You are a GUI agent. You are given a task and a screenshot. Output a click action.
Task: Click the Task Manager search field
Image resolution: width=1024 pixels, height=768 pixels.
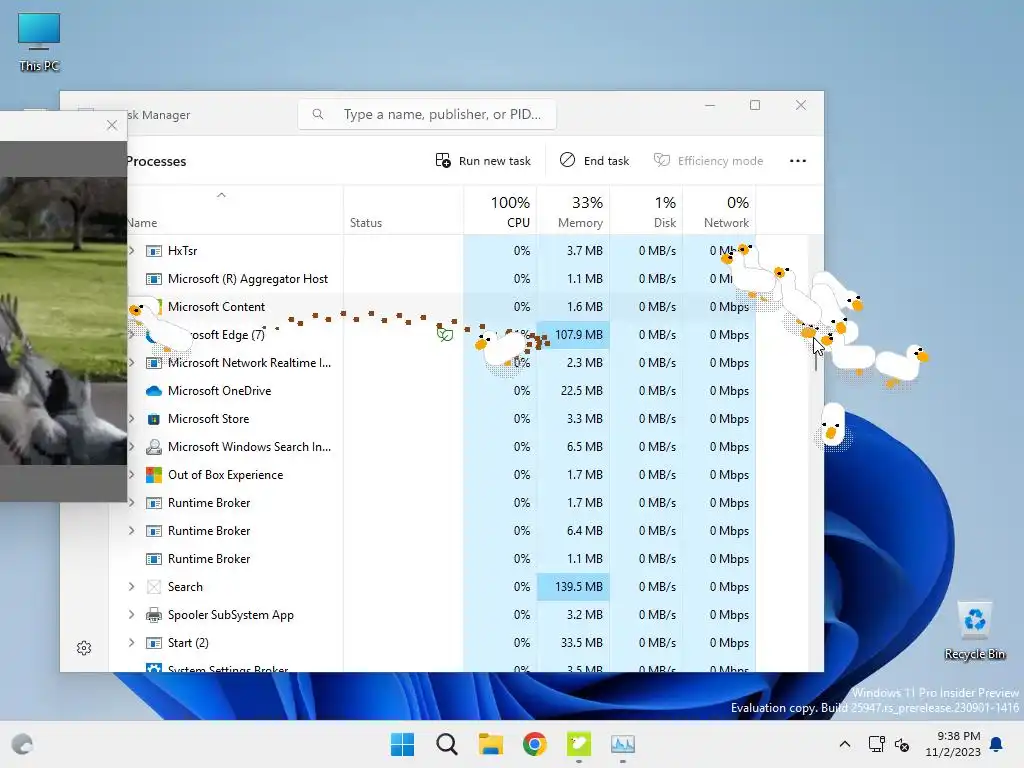427,114
